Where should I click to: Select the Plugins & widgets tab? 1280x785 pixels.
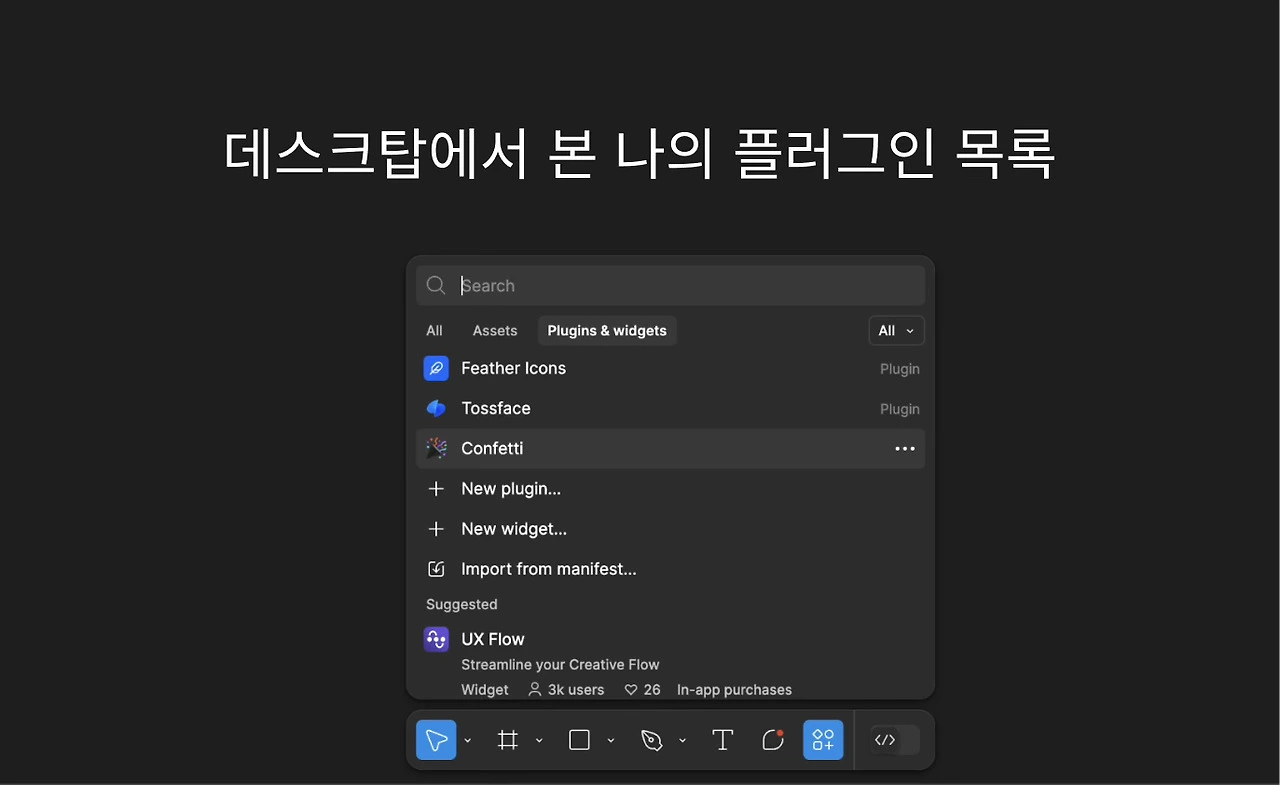point(607,331)
